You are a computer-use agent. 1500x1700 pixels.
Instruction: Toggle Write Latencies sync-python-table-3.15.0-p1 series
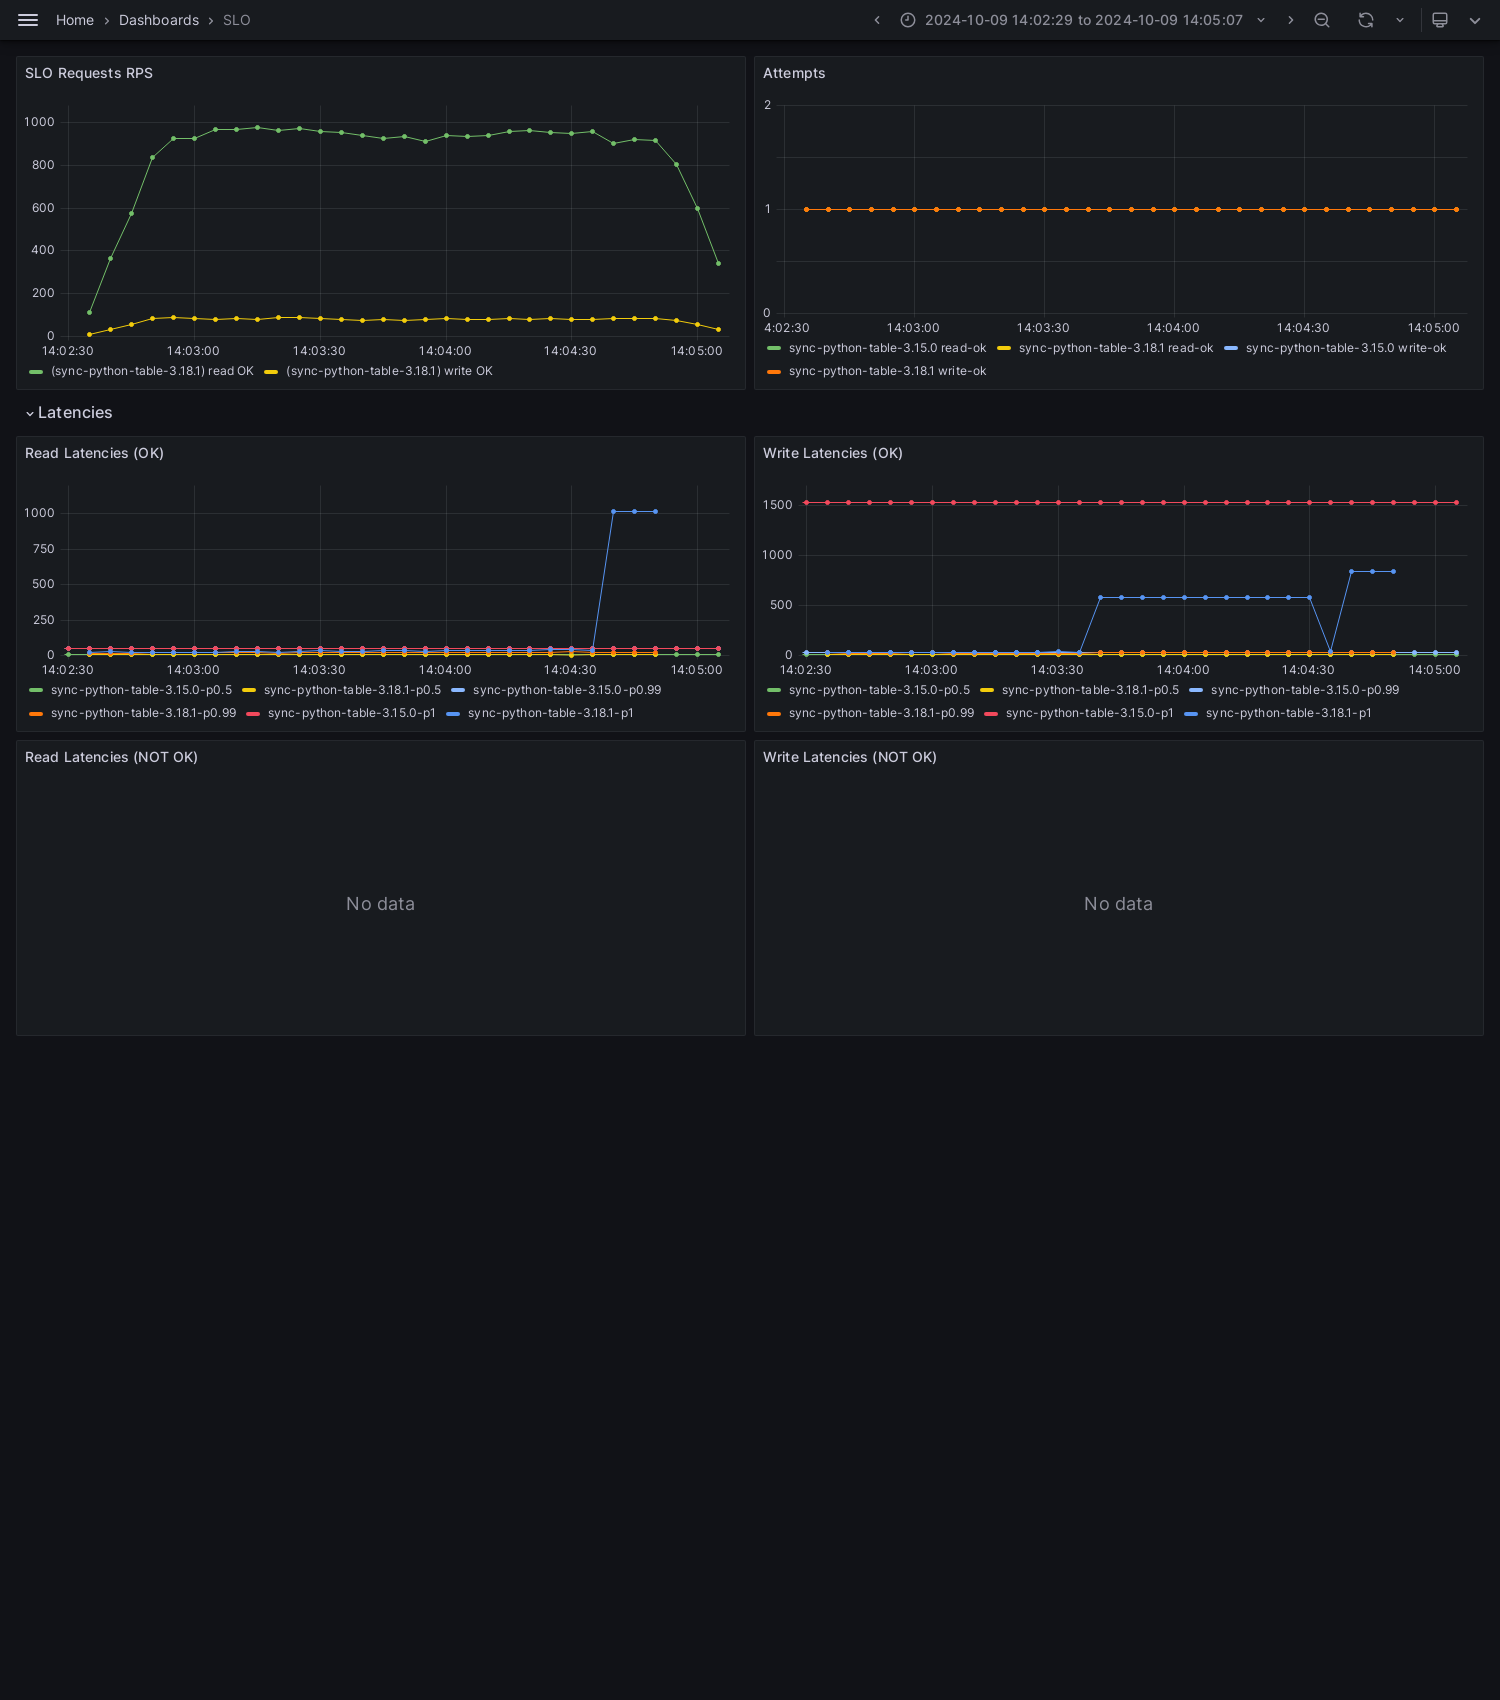click(x=1089, y=713)
